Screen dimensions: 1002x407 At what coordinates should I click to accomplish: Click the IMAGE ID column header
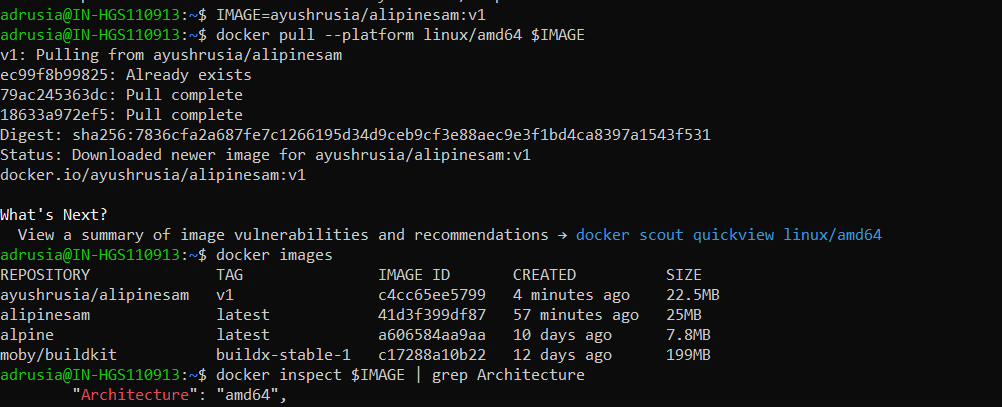point(414,275)
